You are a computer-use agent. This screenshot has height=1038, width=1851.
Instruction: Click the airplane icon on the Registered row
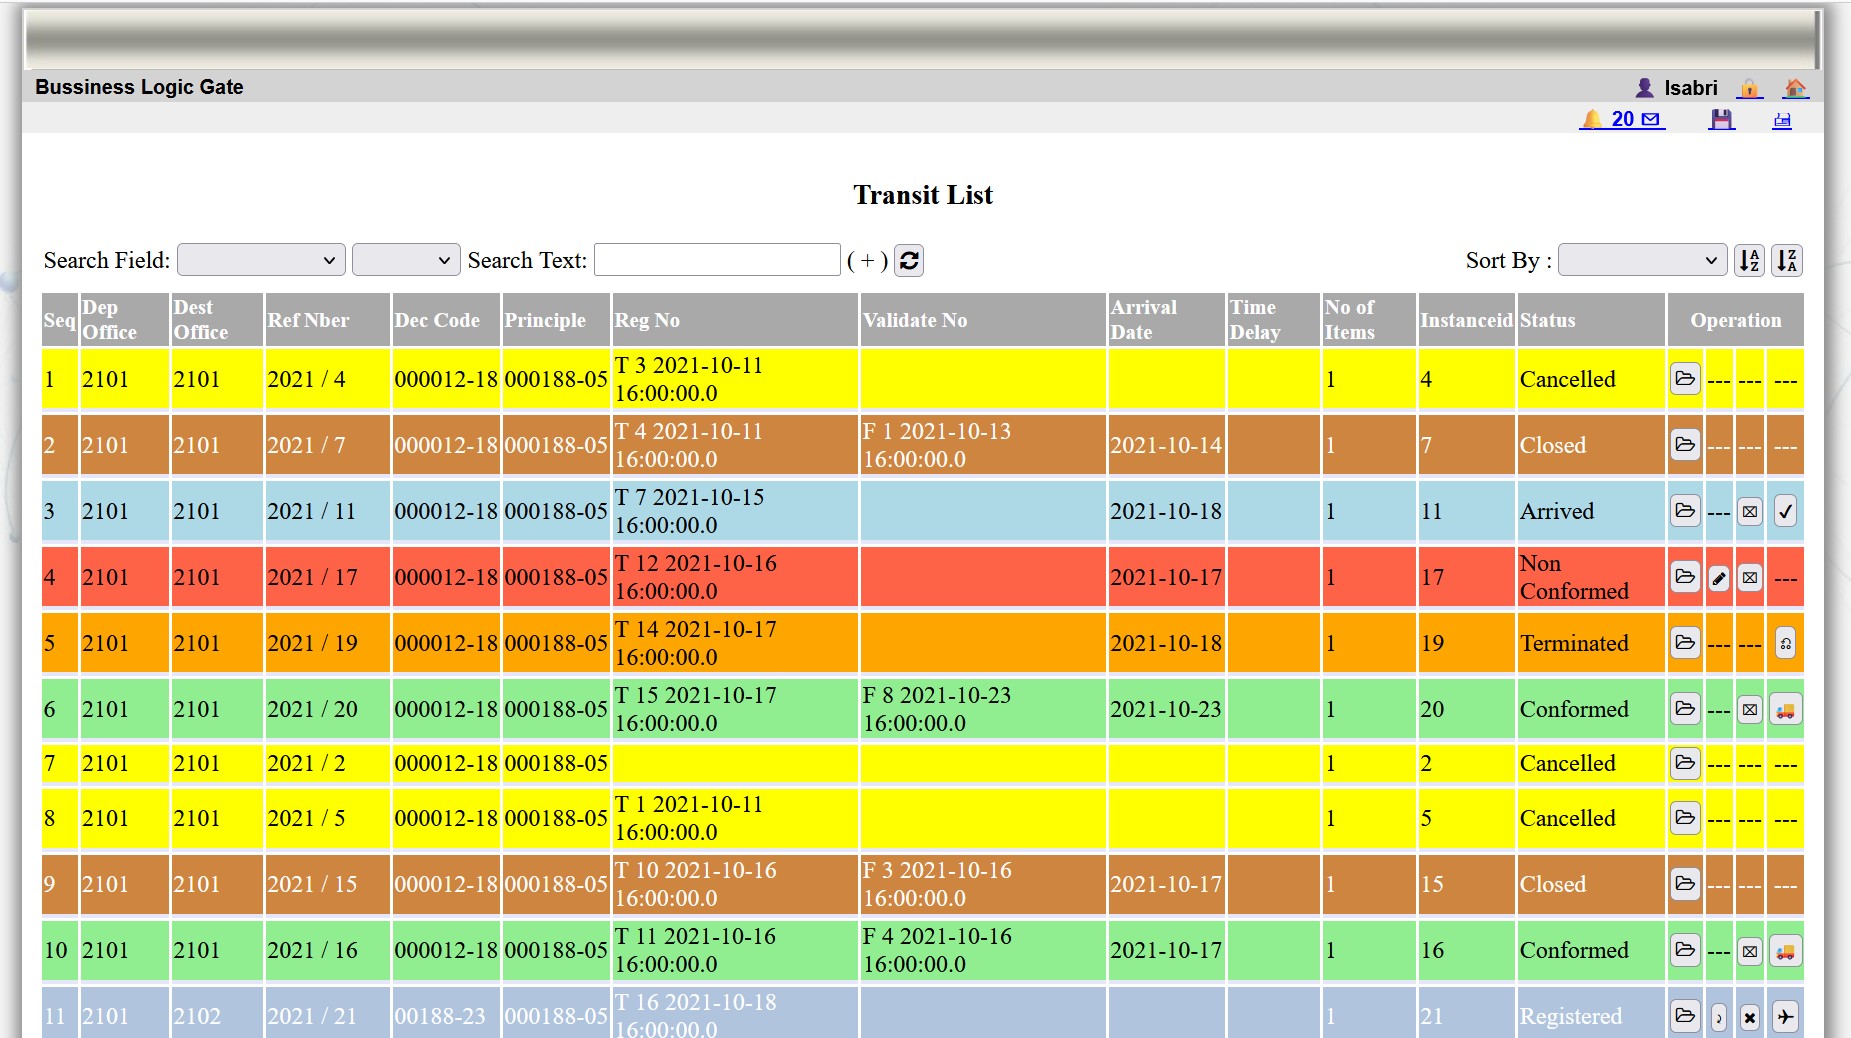coord(1785,1016)
